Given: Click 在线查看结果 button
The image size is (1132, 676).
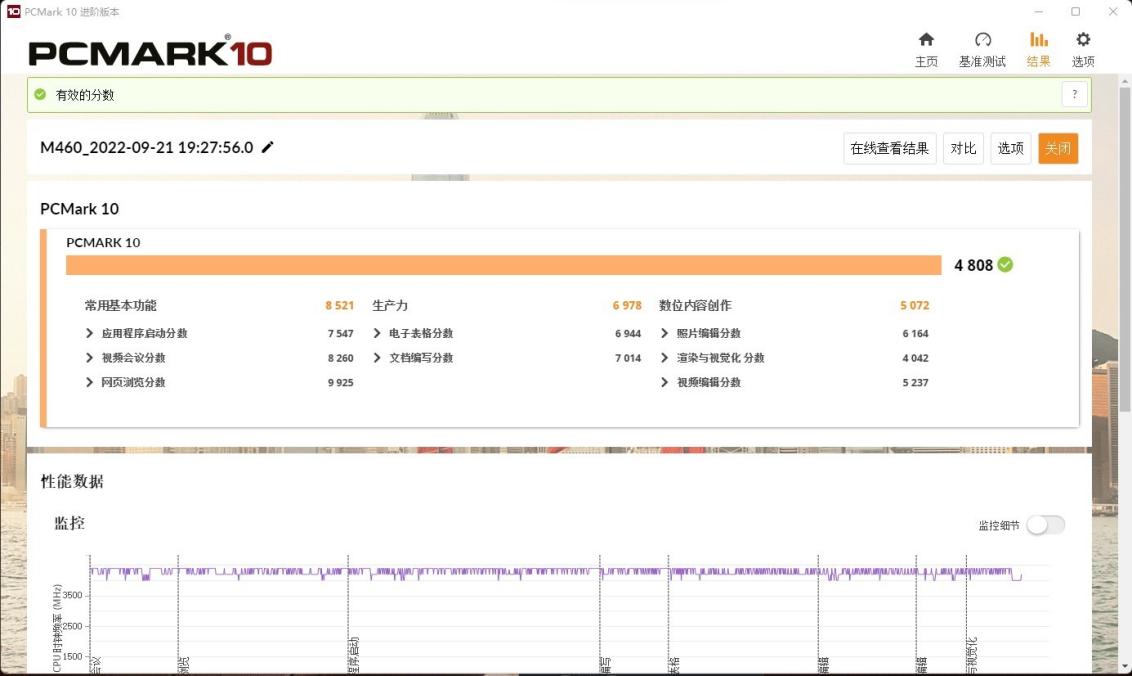Looking at the screenshot, I should pyautogui.click(x=889, y=149).
